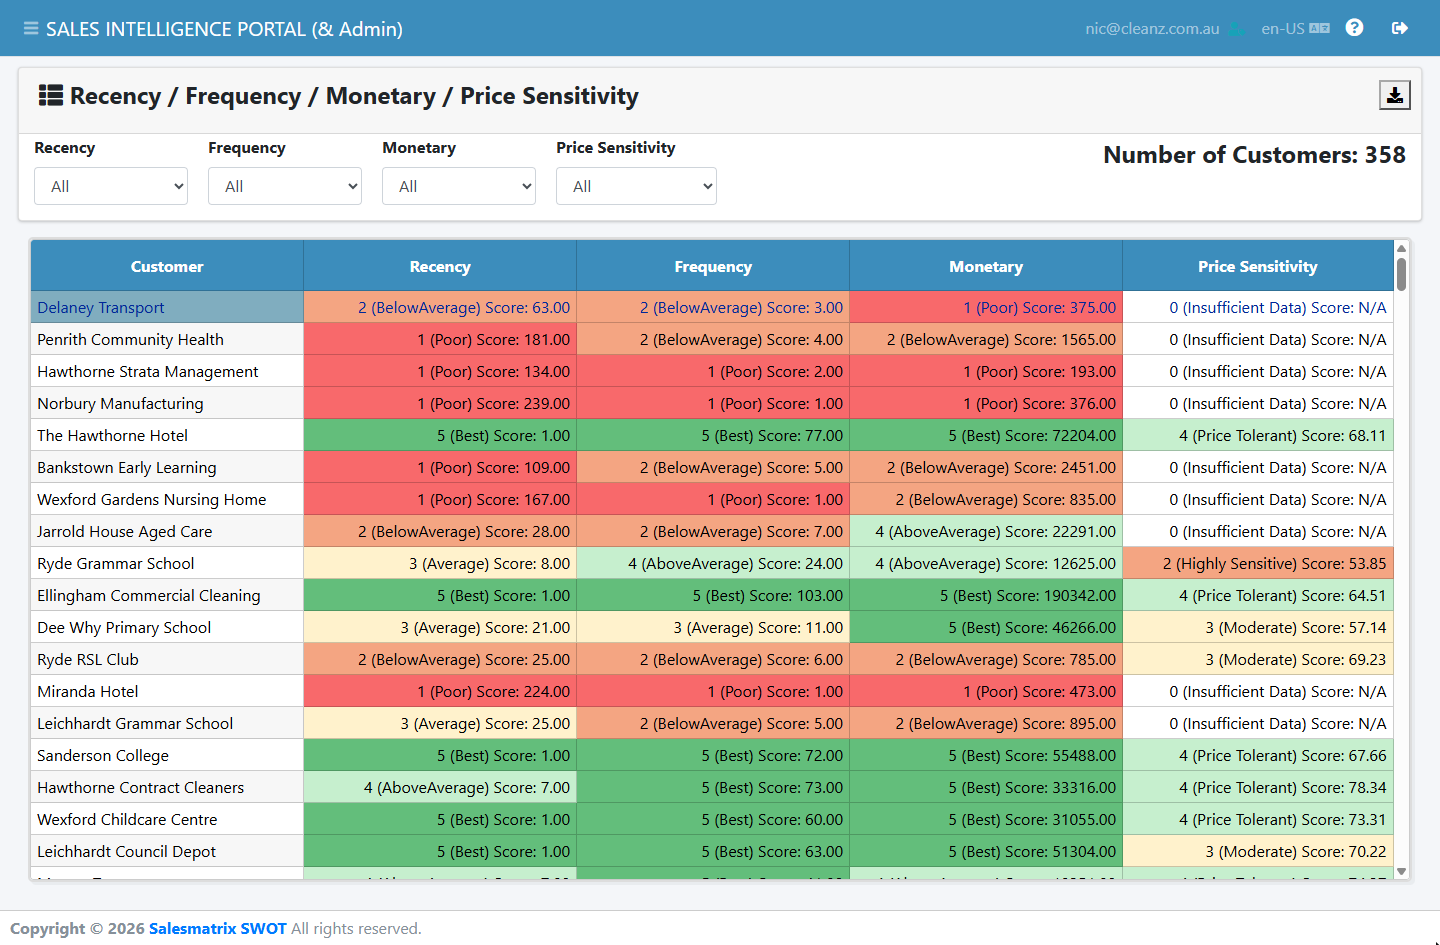This screenshot has width=1440, height=945.
Task: Click The Hawthorne Hotel monetary 72204.00 cell
Action: click(x=986, y=435)
